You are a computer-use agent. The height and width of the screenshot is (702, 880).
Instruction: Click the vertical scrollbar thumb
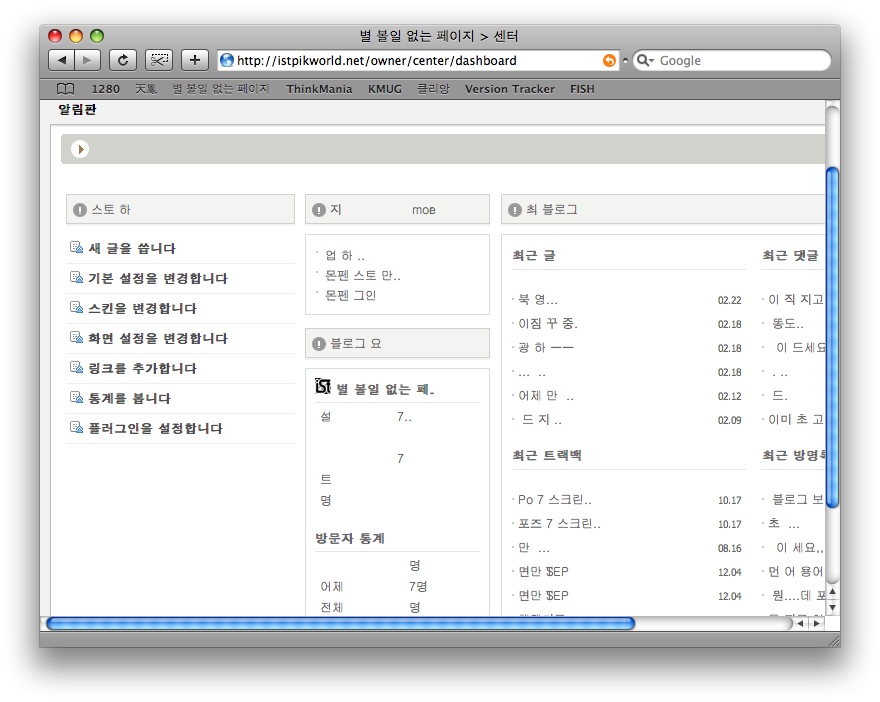pyautogui.click(x=832, y=337)
